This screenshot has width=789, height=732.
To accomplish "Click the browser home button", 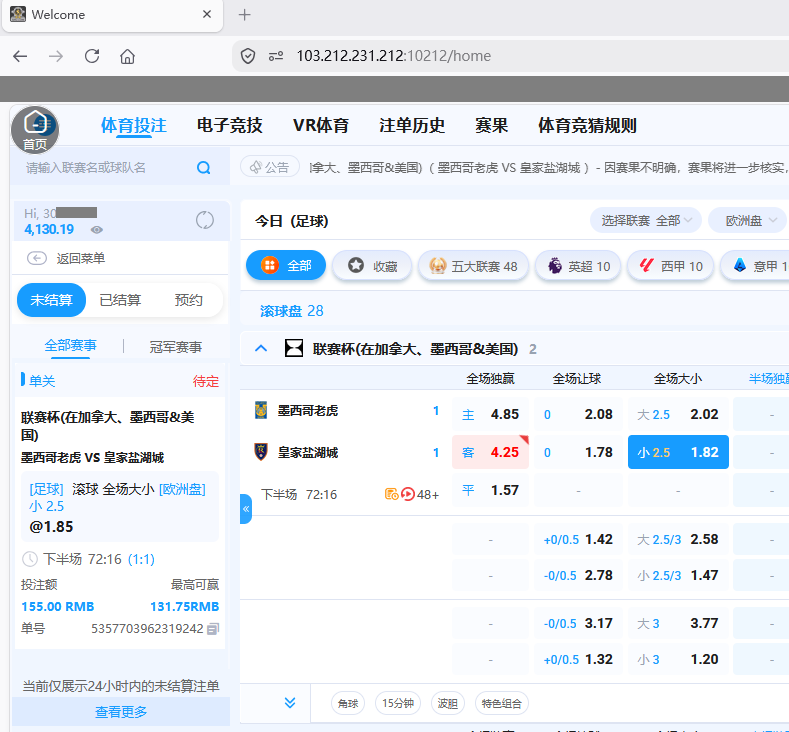I will pyautogui.click(x=127, y=56).
